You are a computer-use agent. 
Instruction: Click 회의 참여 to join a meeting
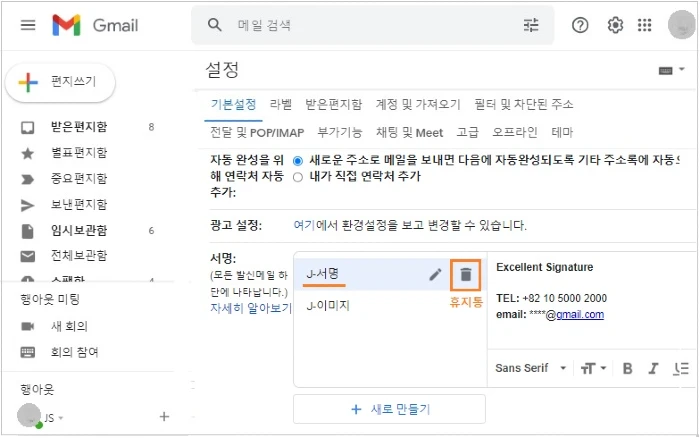[74, 352]
